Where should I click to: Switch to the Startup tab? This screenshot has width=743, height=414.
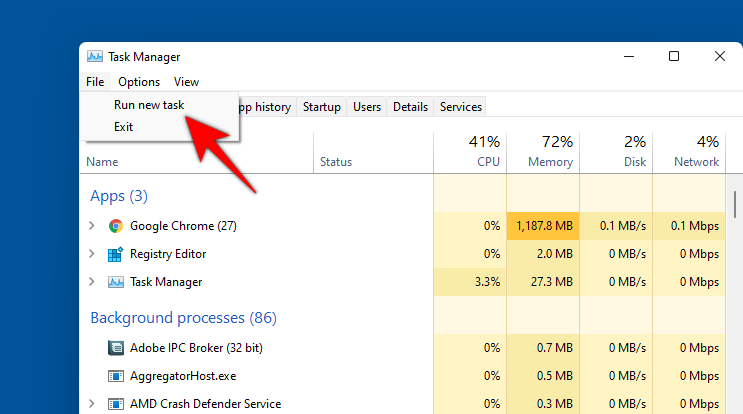[x=322, y=107]
